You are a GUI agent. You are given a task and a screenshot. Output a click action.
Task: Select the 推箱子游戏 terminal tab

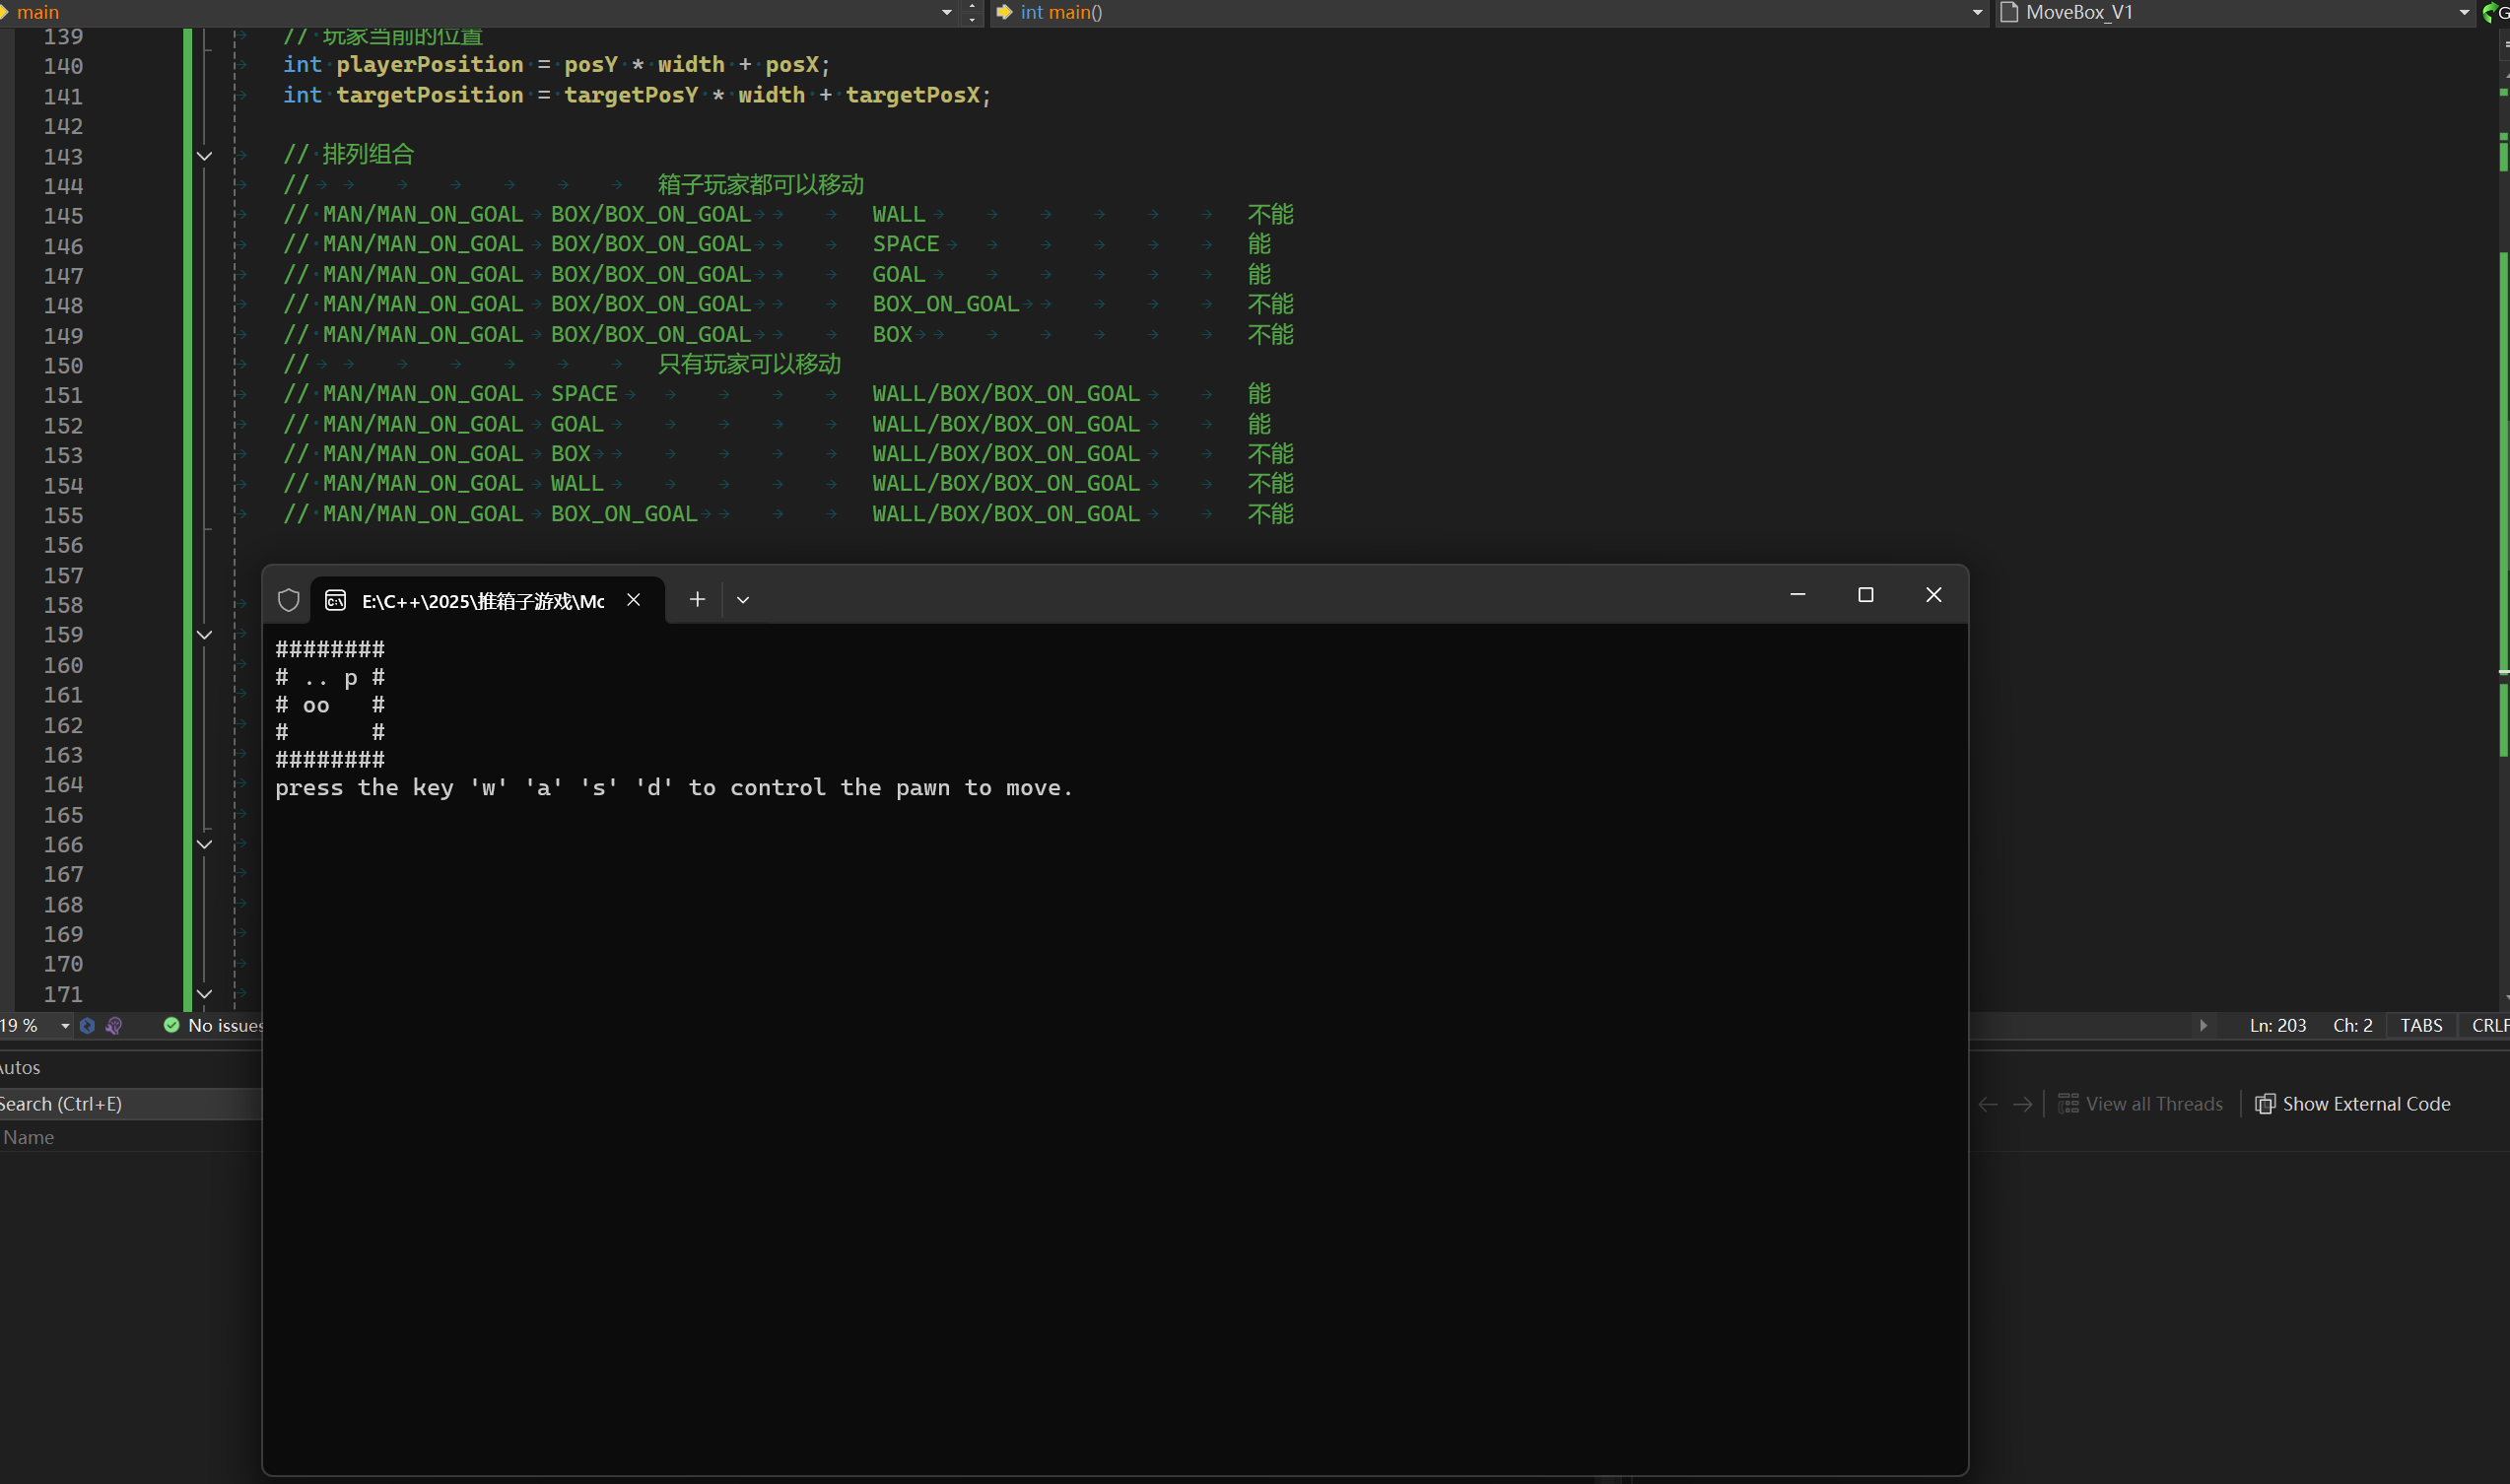482,600
